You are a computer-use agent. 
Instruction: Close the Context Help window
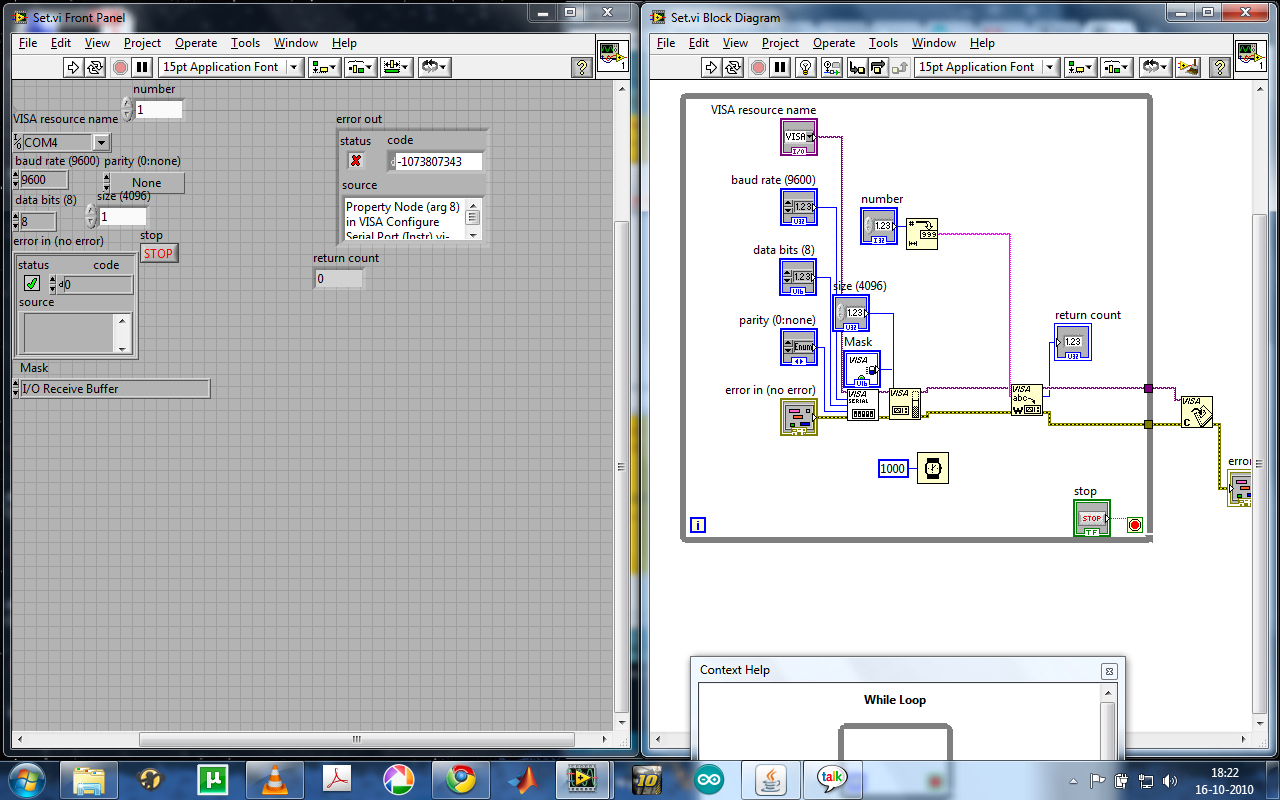(1108, 671)
